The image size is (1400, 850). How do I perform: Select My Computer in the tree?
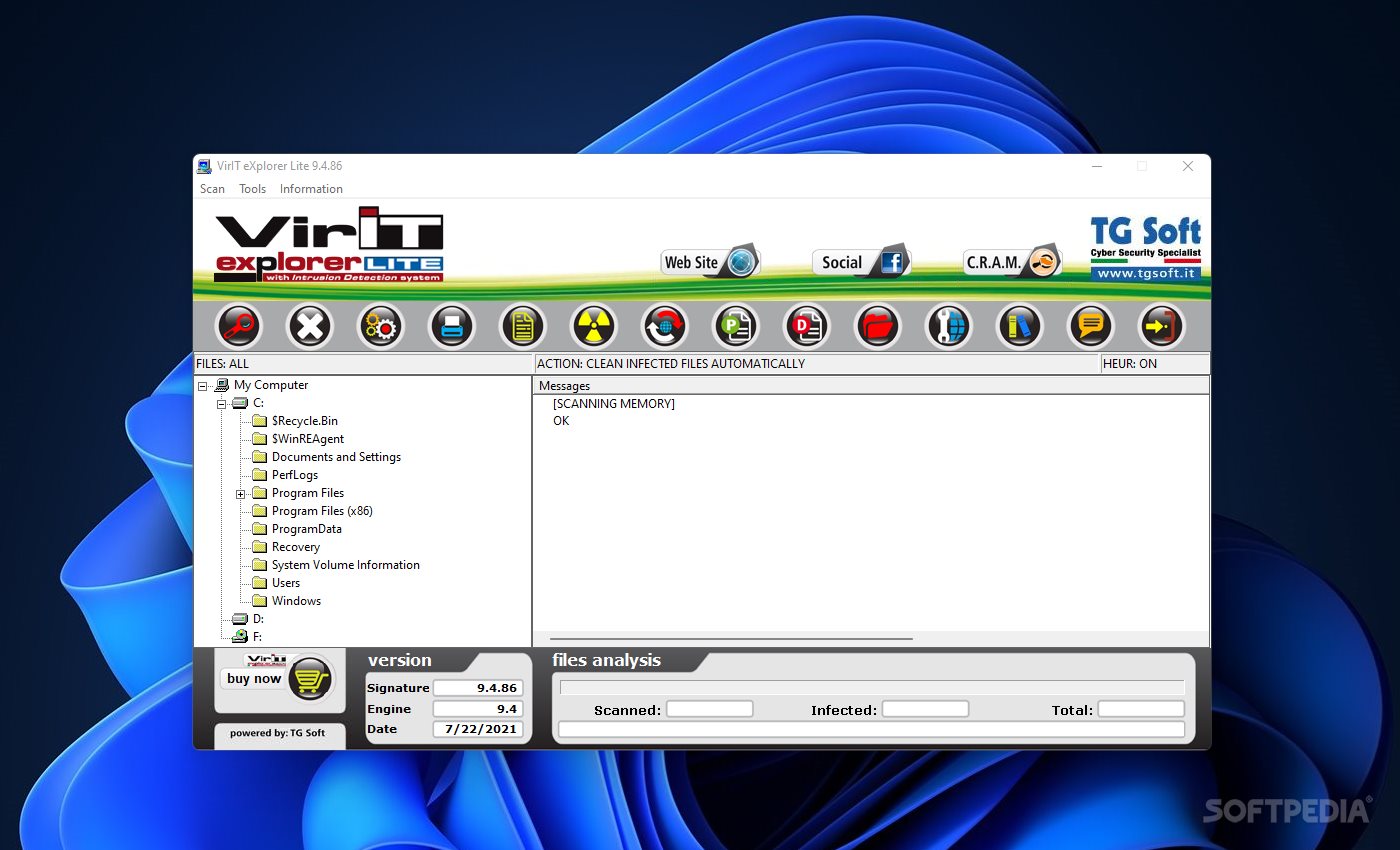click(271, 385)
